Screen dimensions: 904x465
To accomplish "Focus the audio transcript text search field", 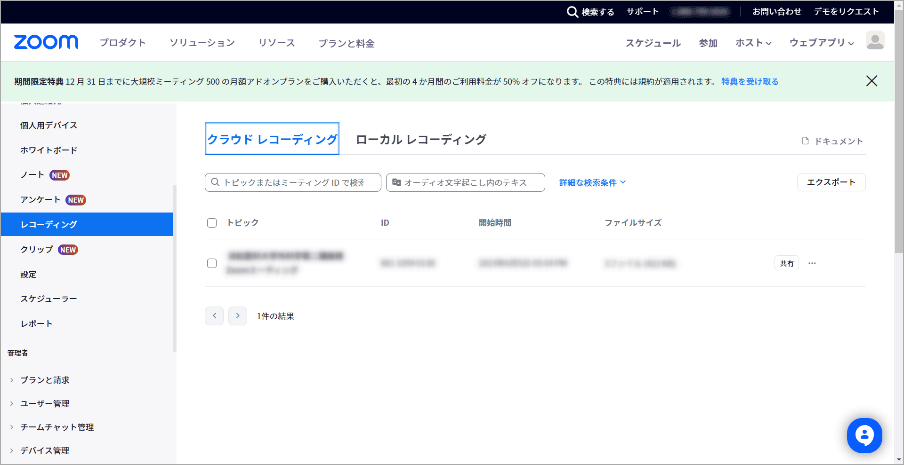I will pos(465,182).
